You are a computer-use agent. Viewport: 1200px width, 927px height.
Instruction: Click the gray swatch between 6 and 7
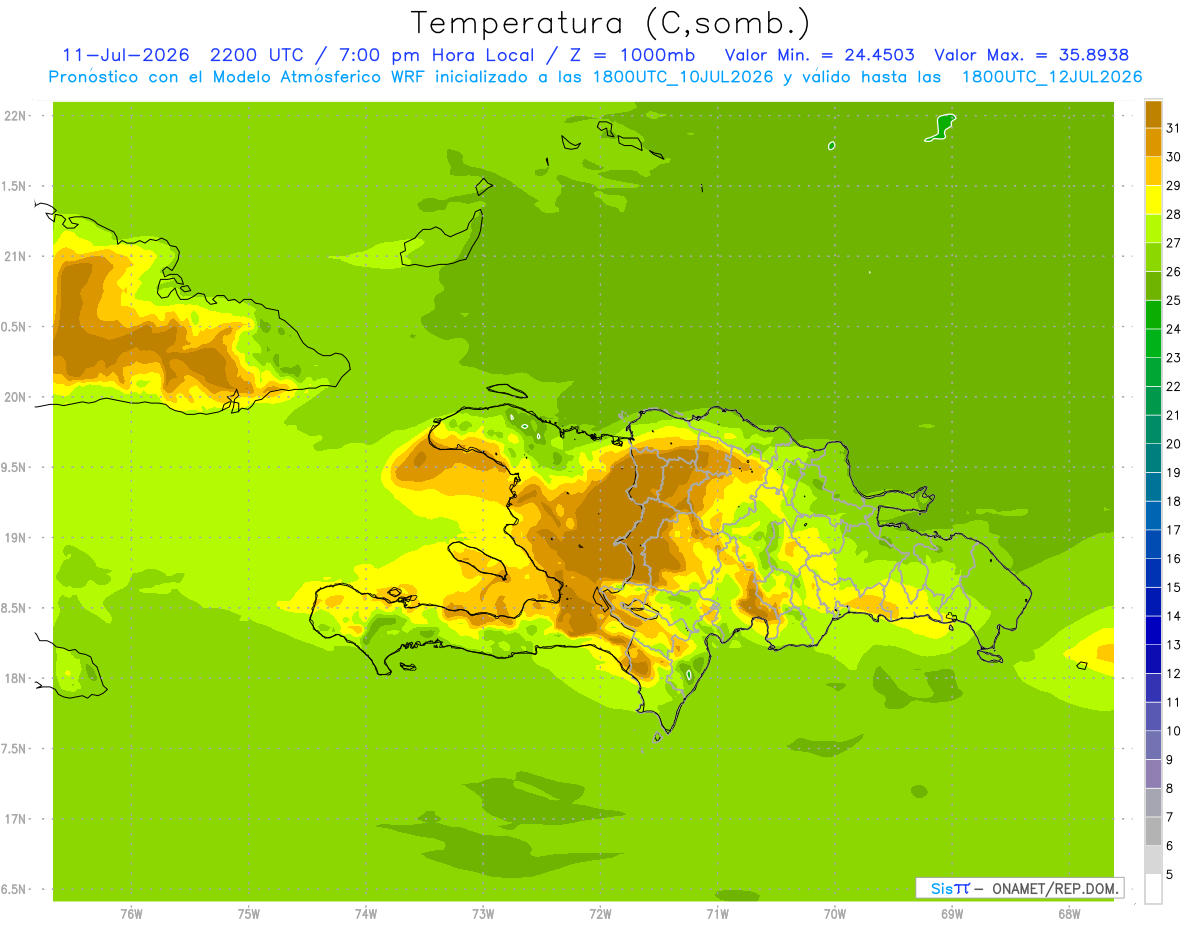(x=1153, y=831)
